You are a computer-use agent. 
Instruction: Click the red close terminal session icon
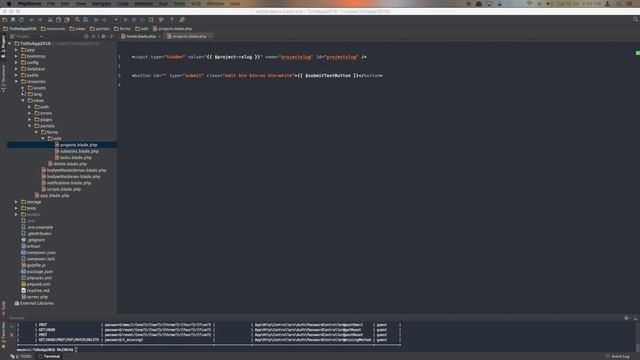pos(12,335)
